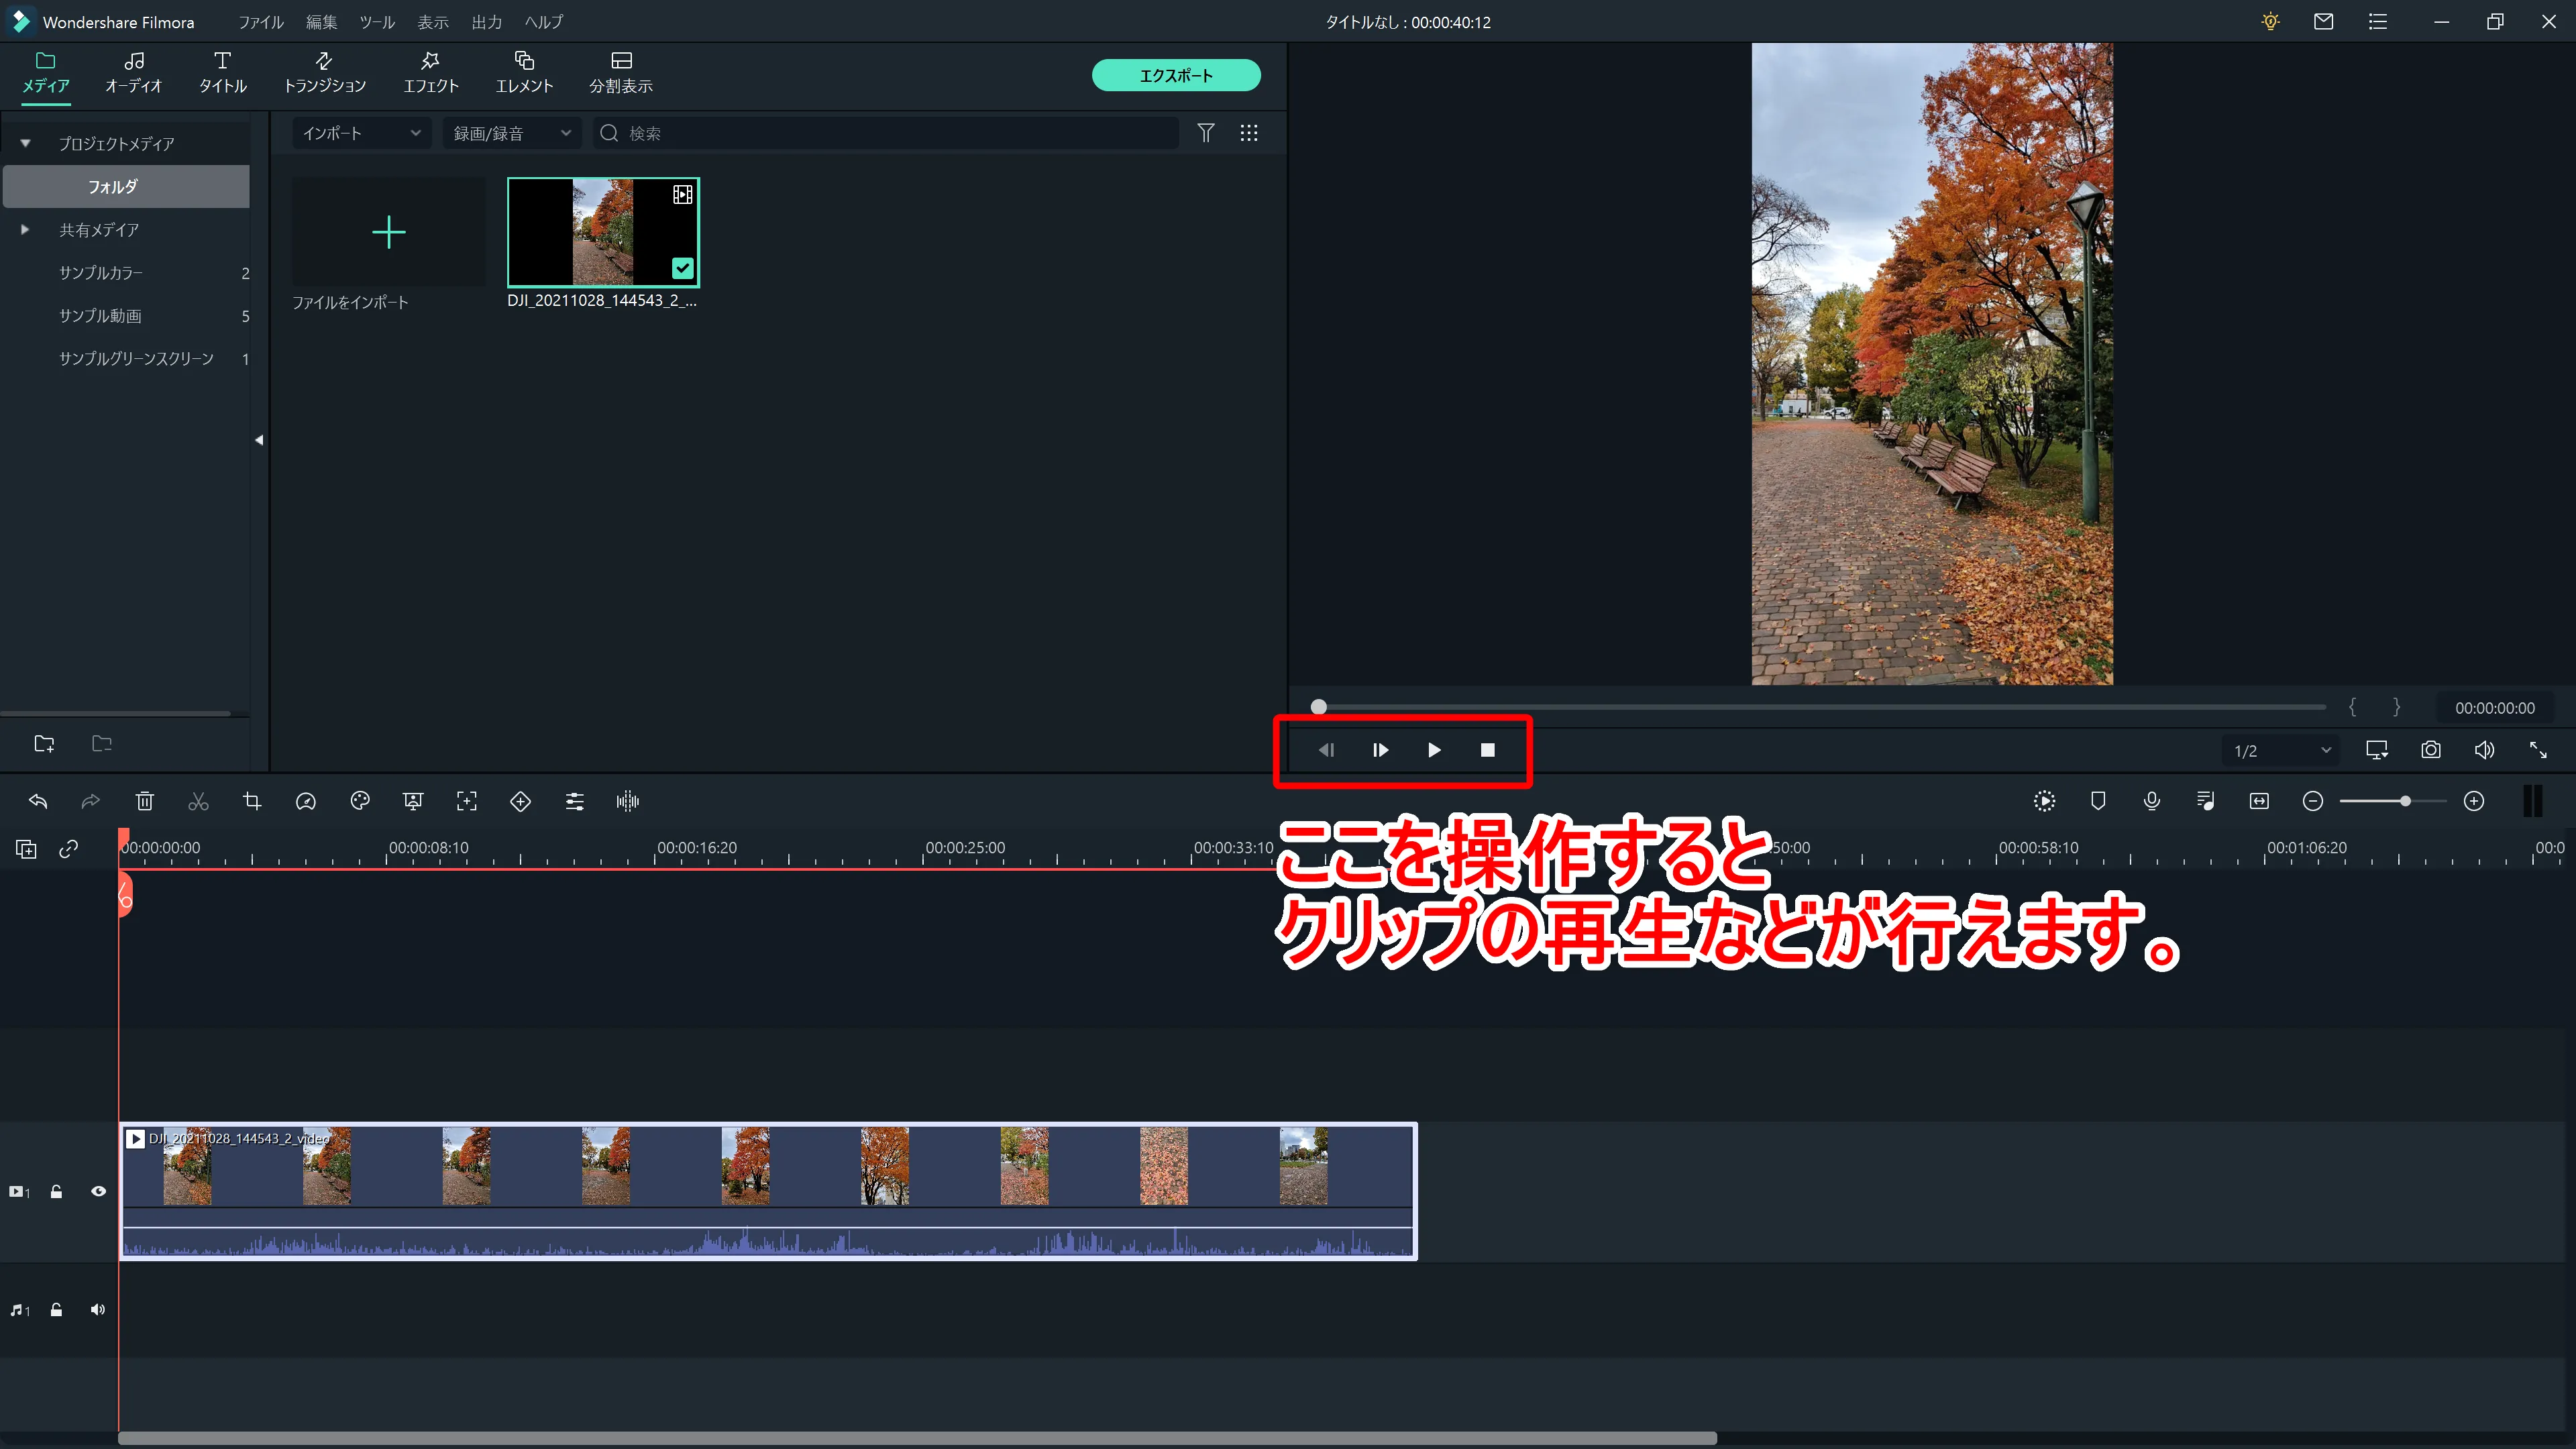Click the voiceover microphone icon
Screen dimensions: 2576x1449
point(2152,801)
